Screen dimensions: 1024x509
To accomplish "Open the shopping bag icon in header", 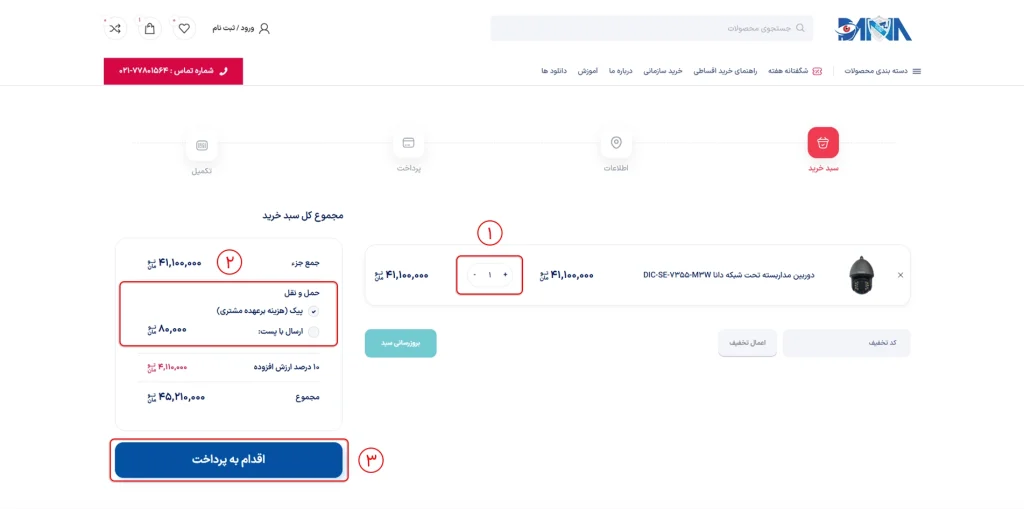I will pos(150,28).
